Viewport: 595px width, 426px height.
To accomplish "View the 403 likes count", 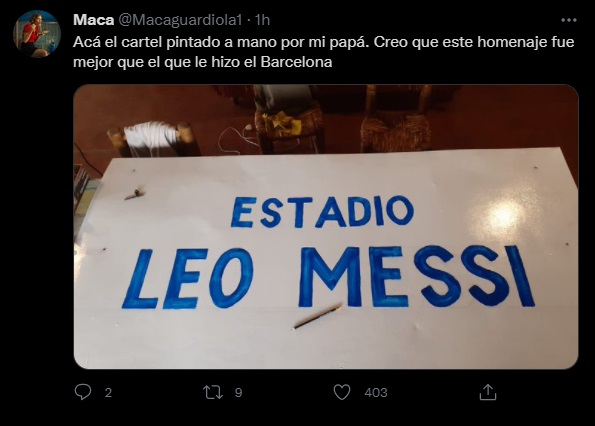I will tap(376, 392).
